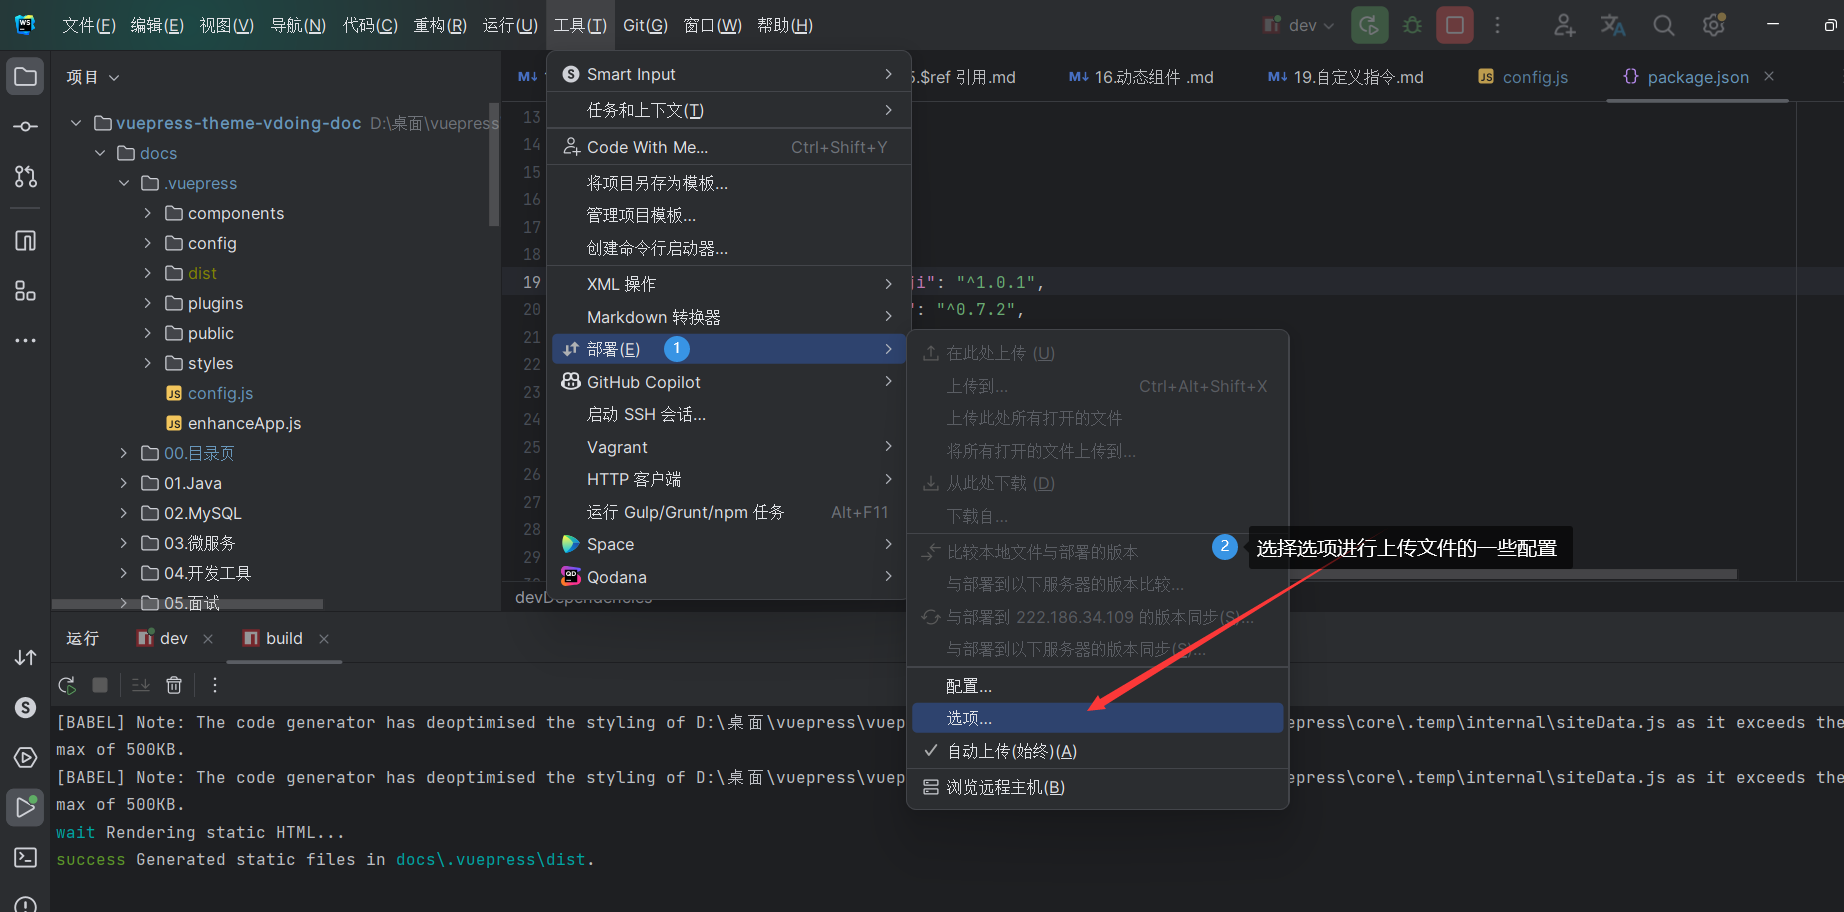Open the Git menu
Viewport: 1844px width, 912px height.
[645, 25]
